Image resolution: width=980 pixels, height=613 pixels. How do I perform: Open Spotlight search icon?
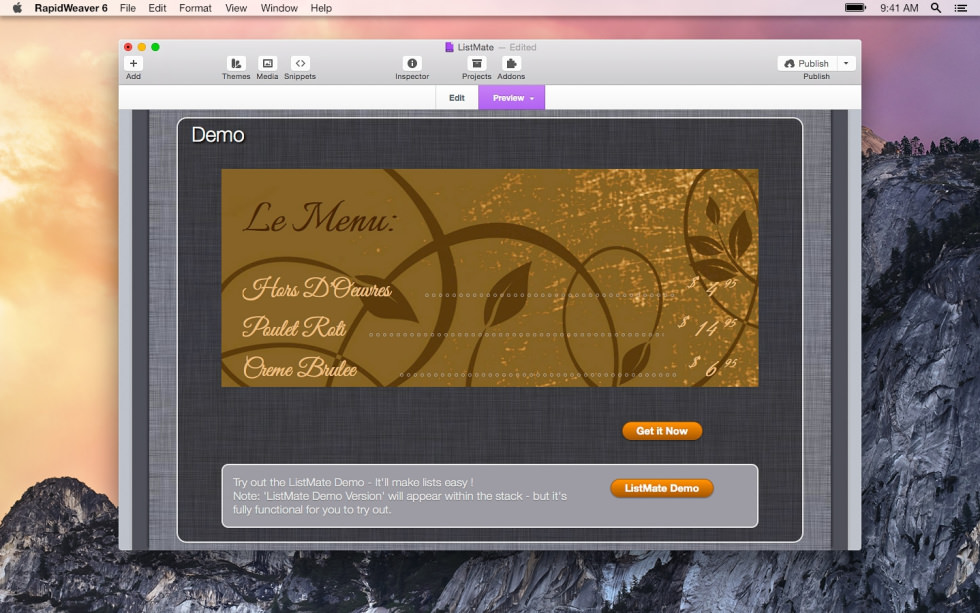[x=936, y=8]
